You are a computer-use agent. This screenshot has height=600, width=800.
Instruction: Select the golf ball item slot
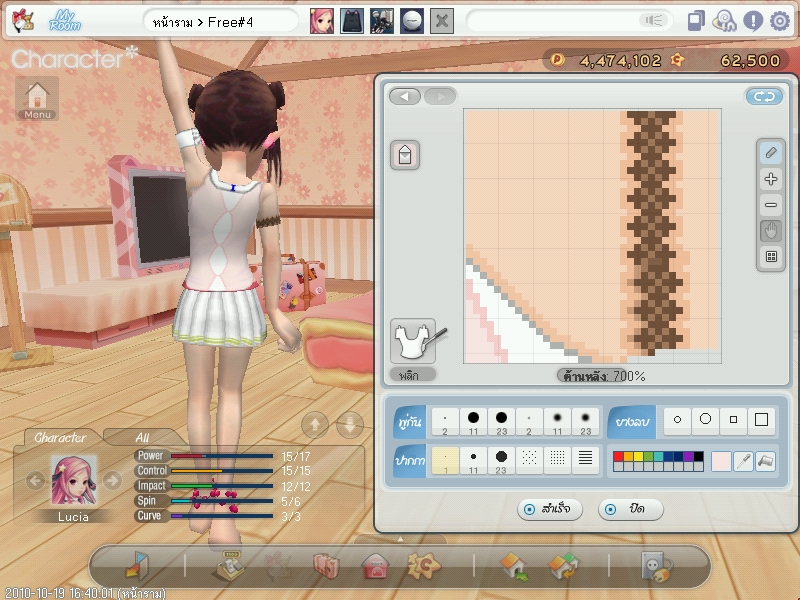click(412, 21)
